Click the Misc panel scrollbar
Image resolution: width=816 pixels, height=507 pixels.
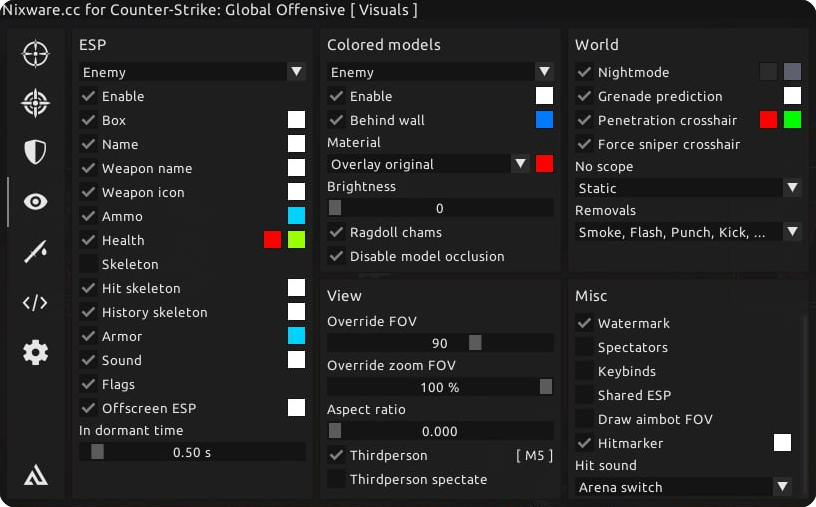click(x=805, y=404)
